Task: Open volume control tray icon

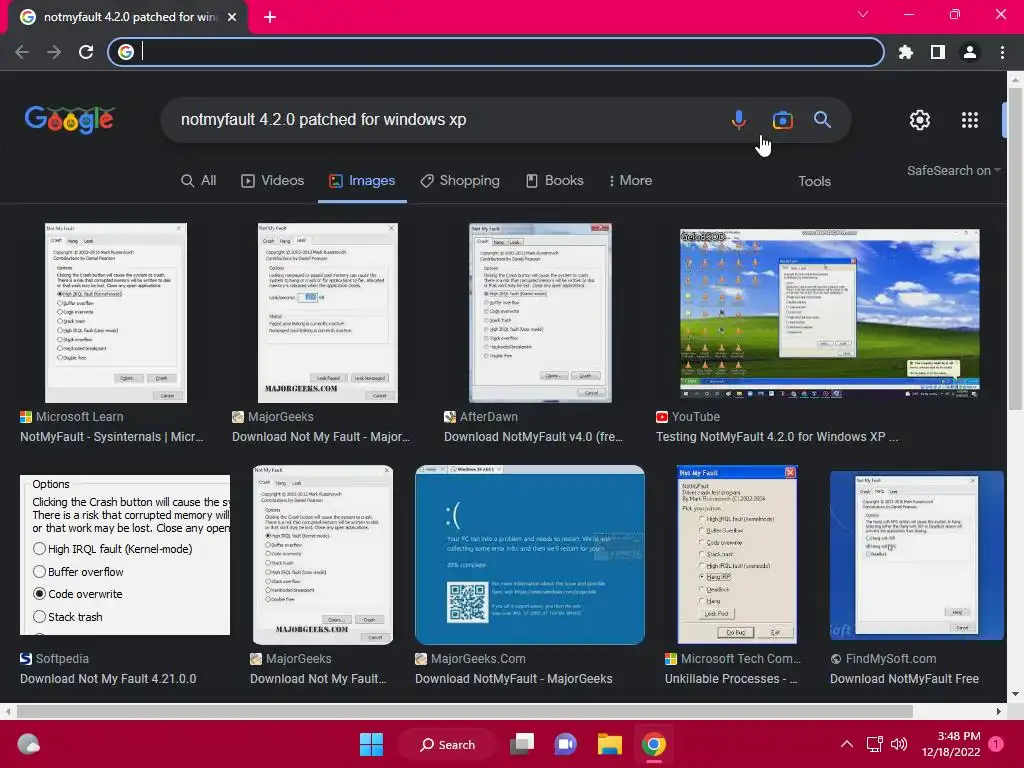Action: coord(899,744)
